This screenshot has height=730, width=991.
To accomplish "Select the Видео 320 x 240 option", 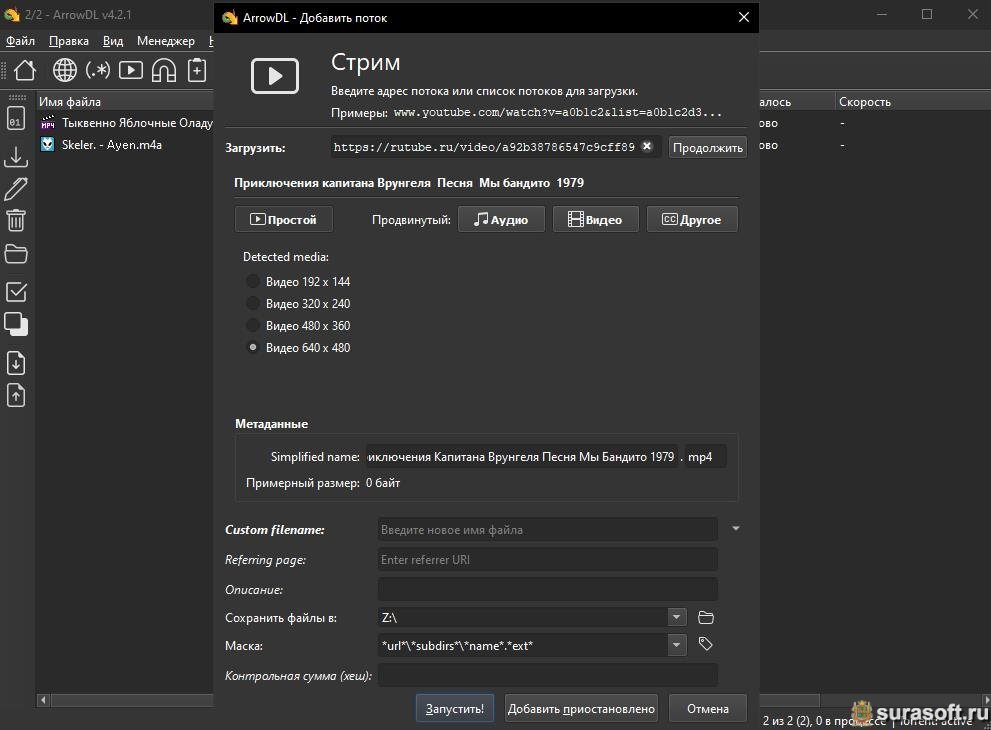I will 254,304.
